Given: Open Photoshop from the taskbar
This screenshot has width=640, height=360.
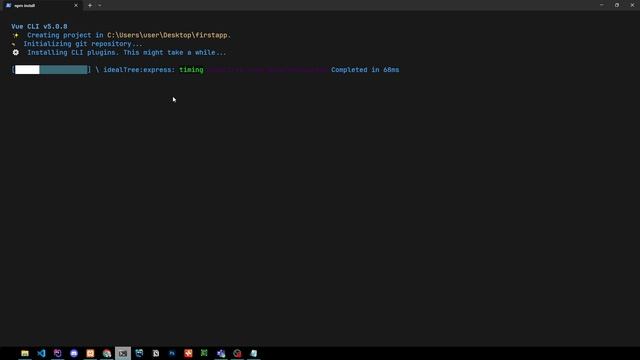Looking at the screenshot, I should (x=172, y=353).
